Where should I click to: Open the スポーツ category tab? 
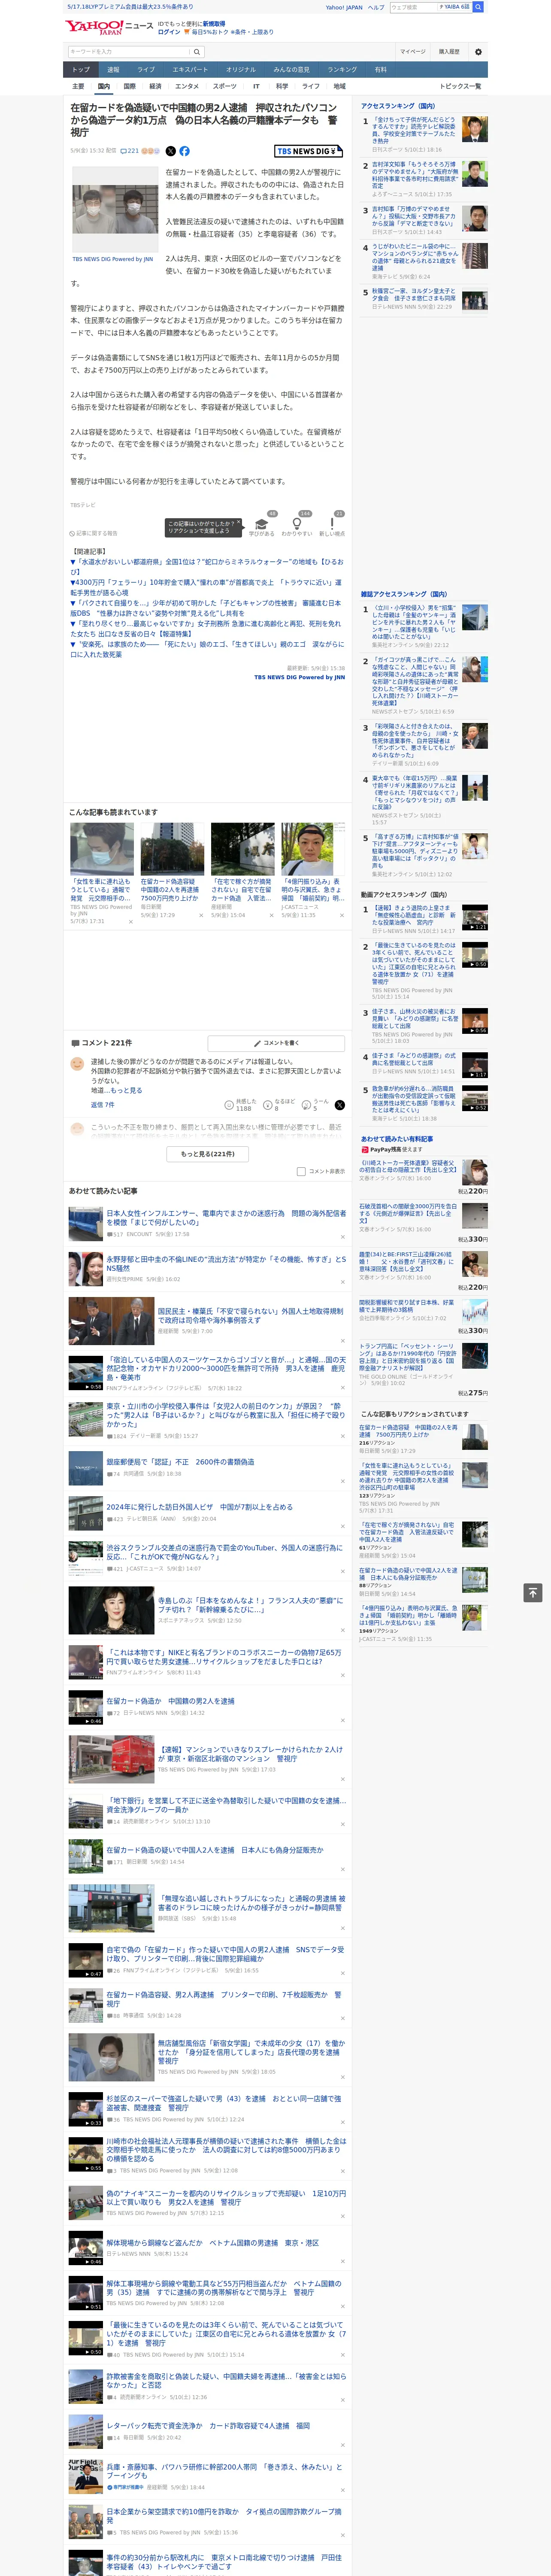(225, 86)
